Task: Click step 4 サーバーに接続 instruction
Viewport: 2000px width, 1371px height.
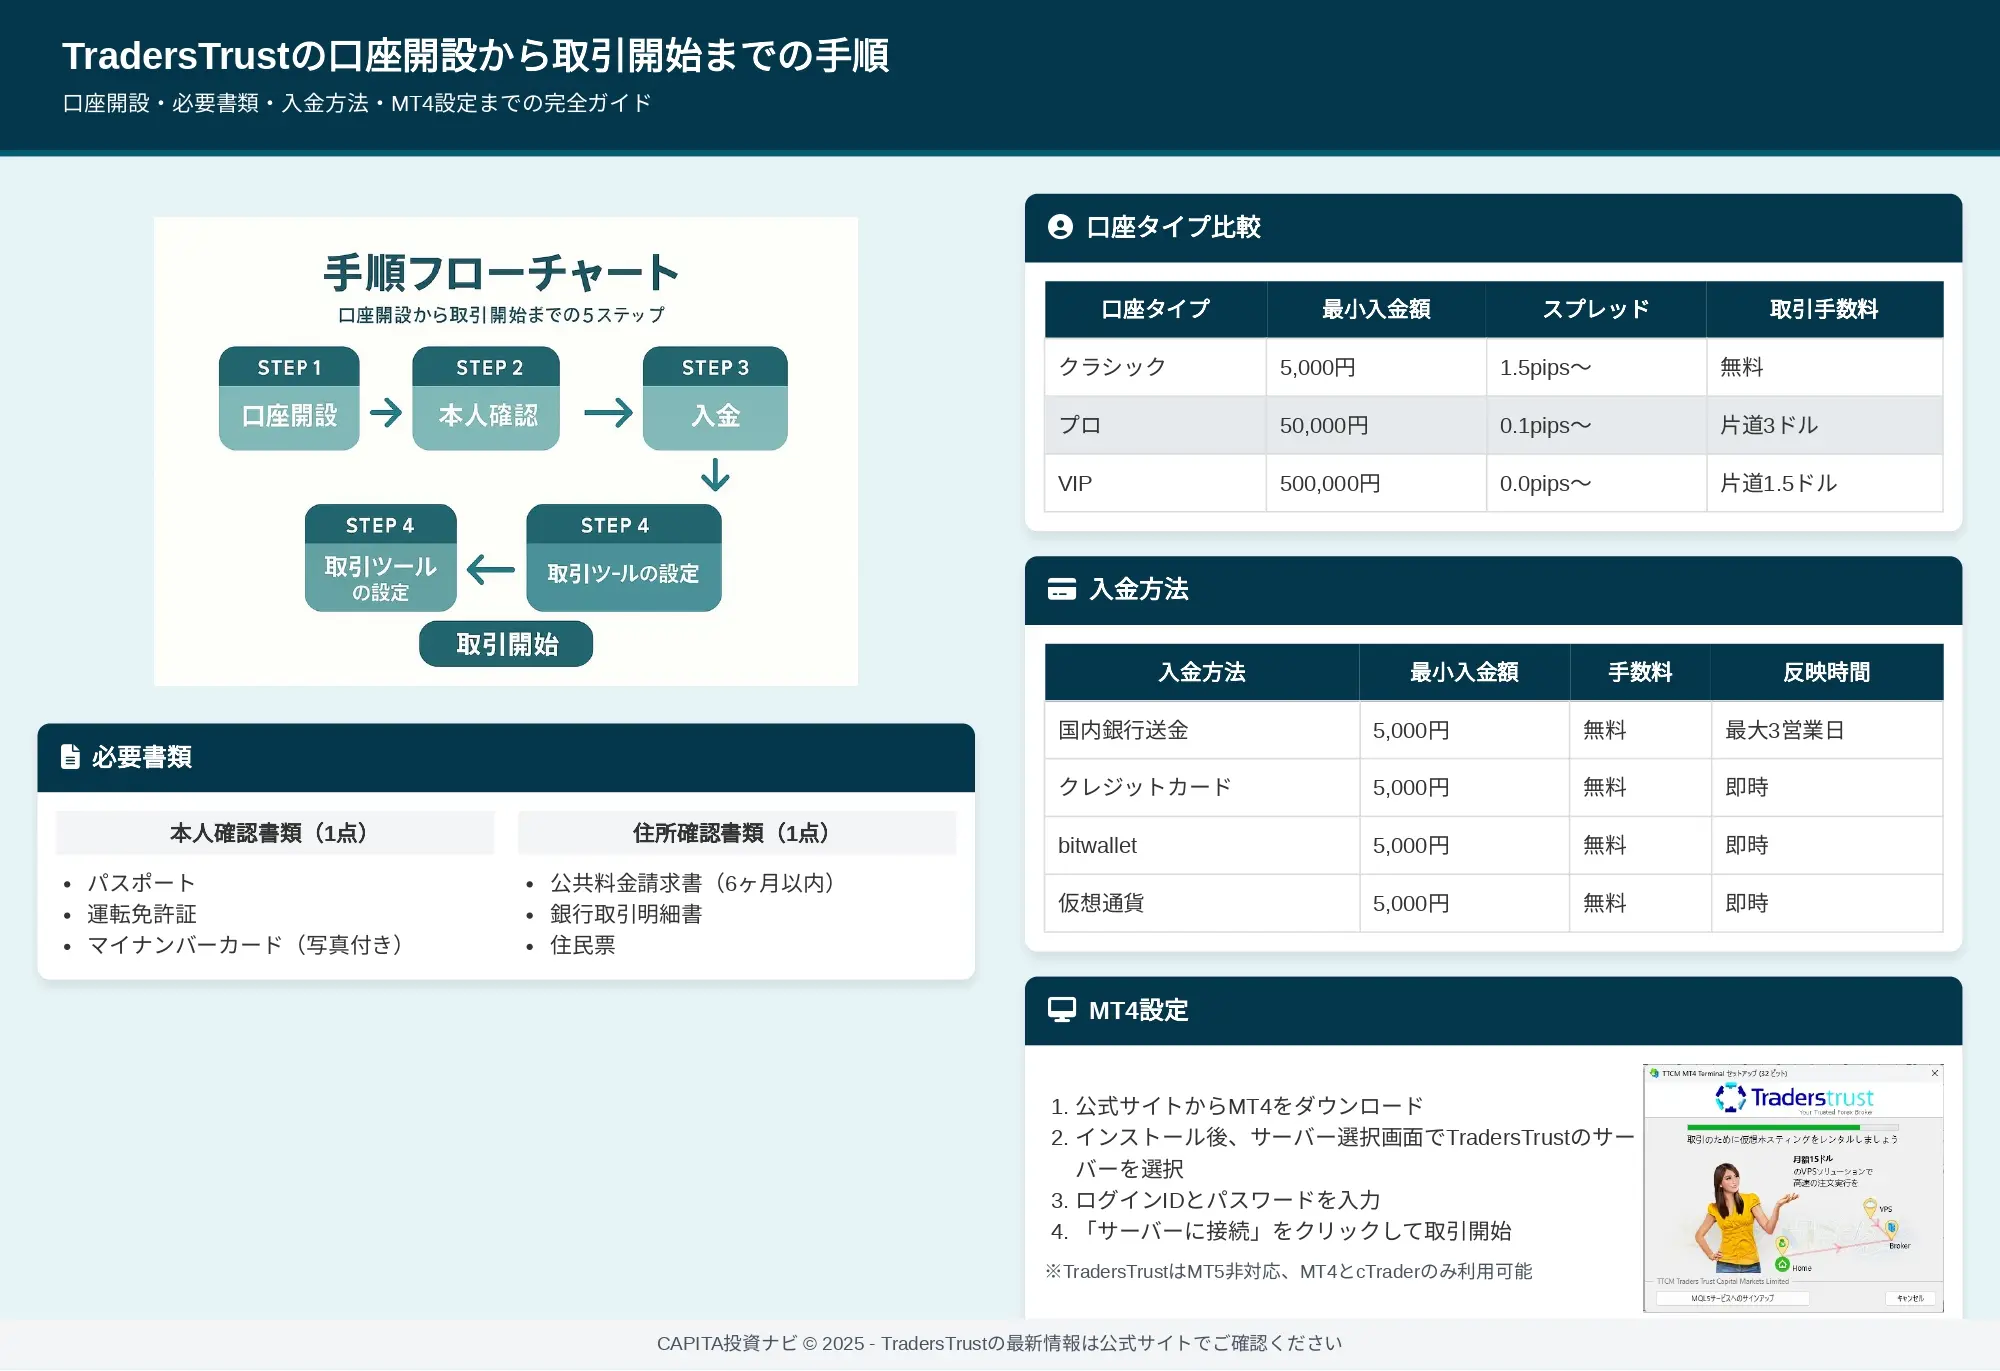Action: pyautogui.click(x=1293, y=1231)
